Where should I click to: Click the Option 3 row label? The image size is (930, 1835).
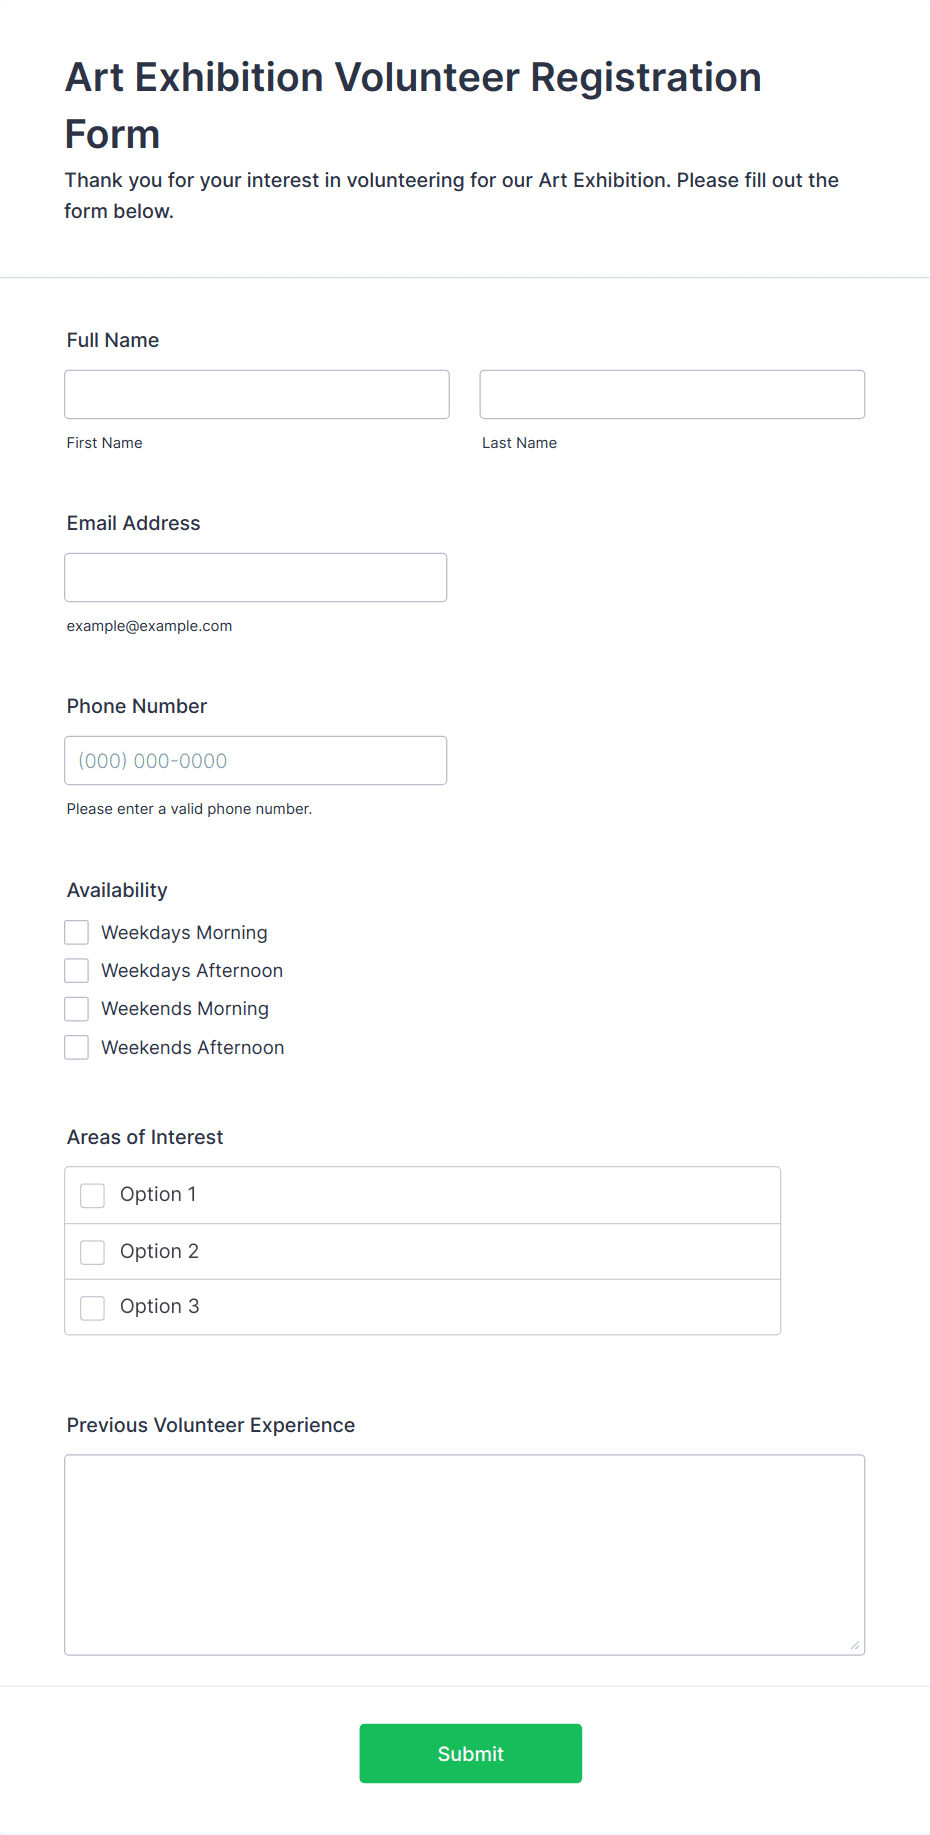point(160,1306)
